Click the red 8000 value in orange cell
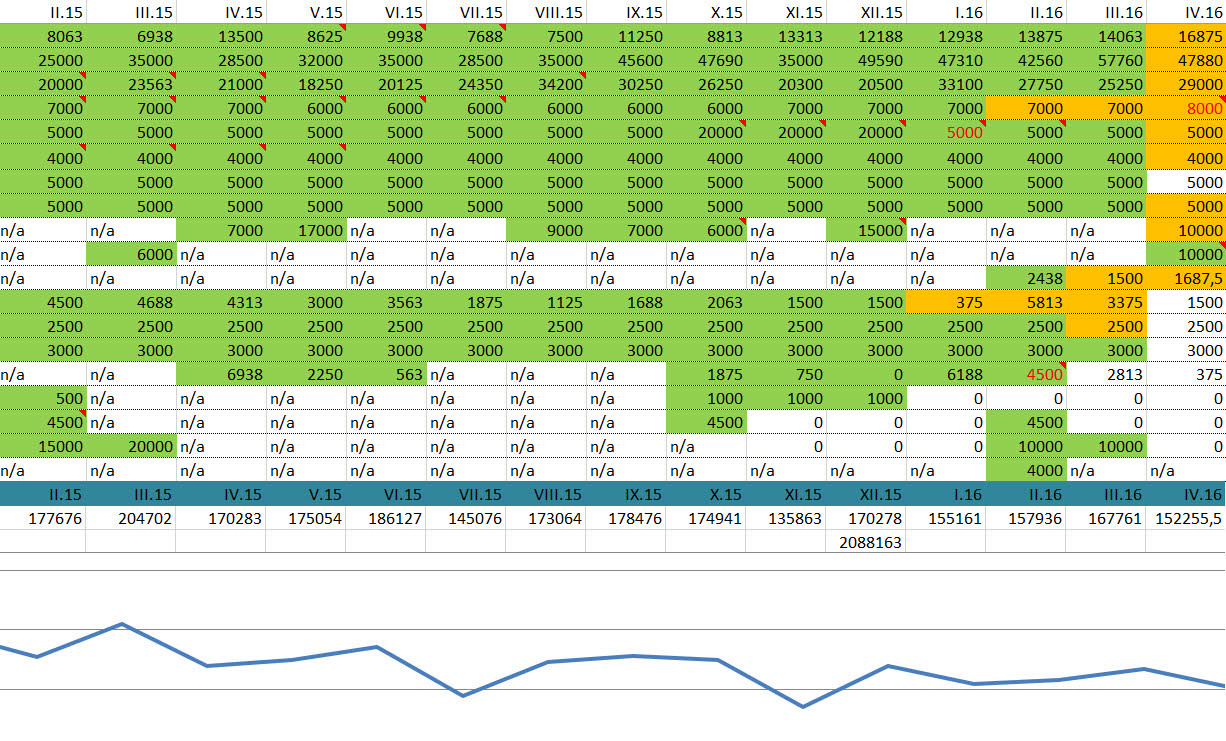This screenshot has height=741, width=1226. [1186, 109]
